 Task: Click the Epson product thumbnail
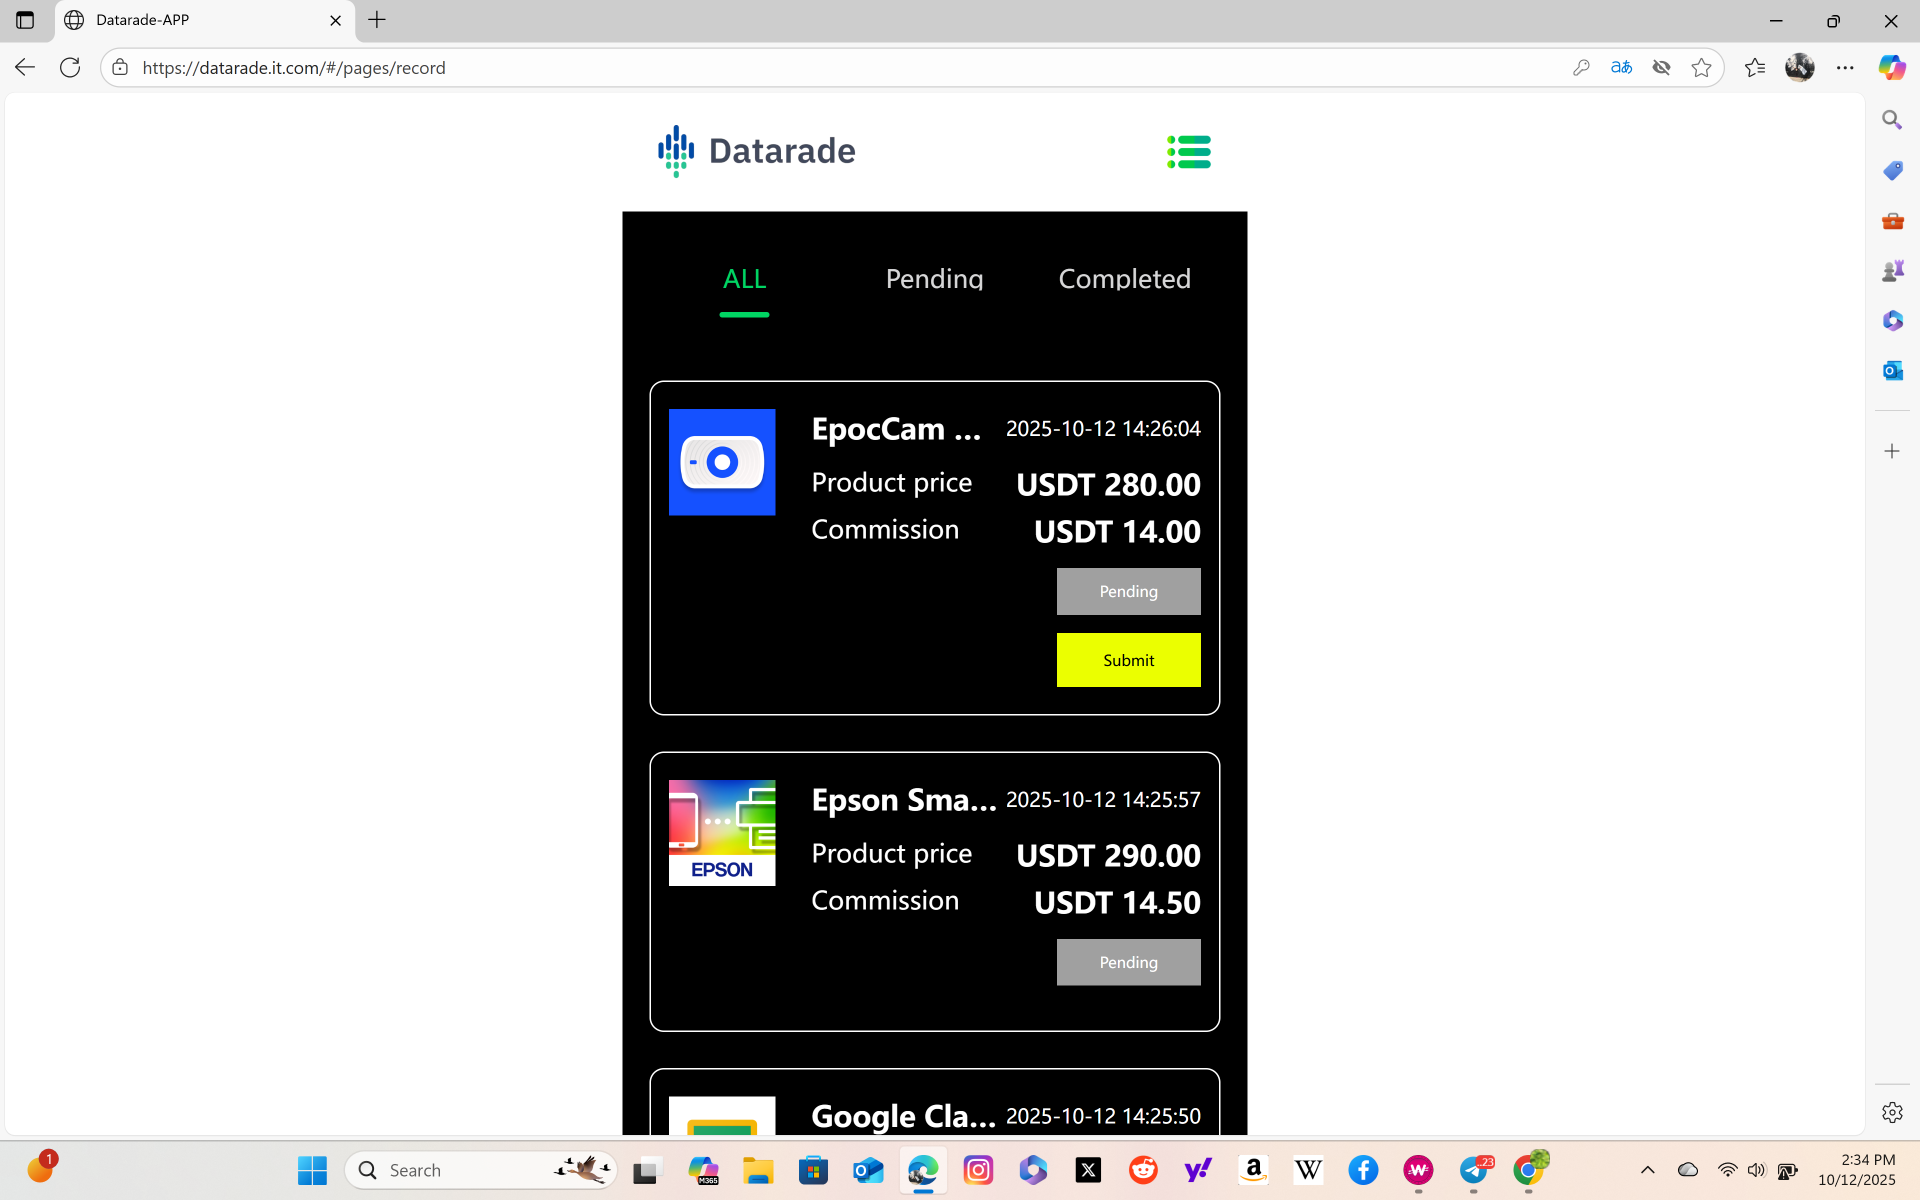point(722,833)
